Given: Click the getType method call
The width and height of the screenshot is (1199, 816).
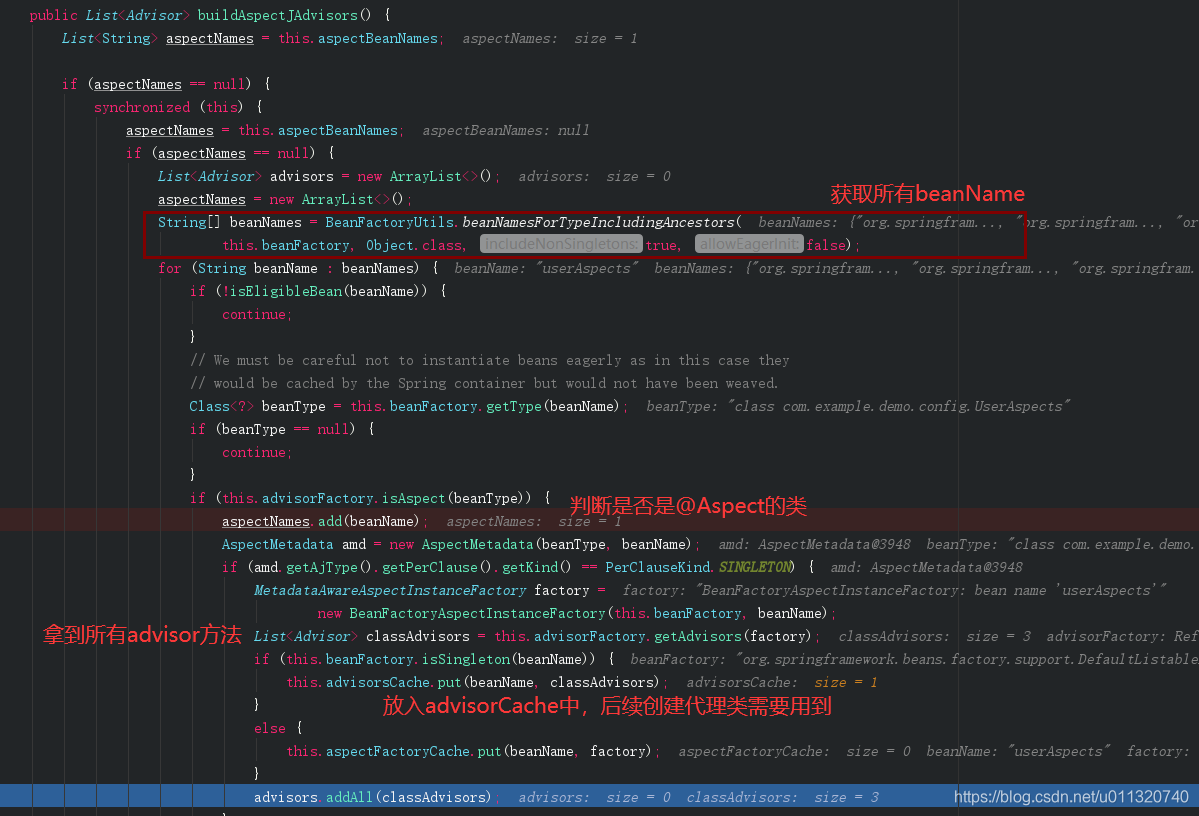Looking at the screenshot, I should click(x=513, y=406).
